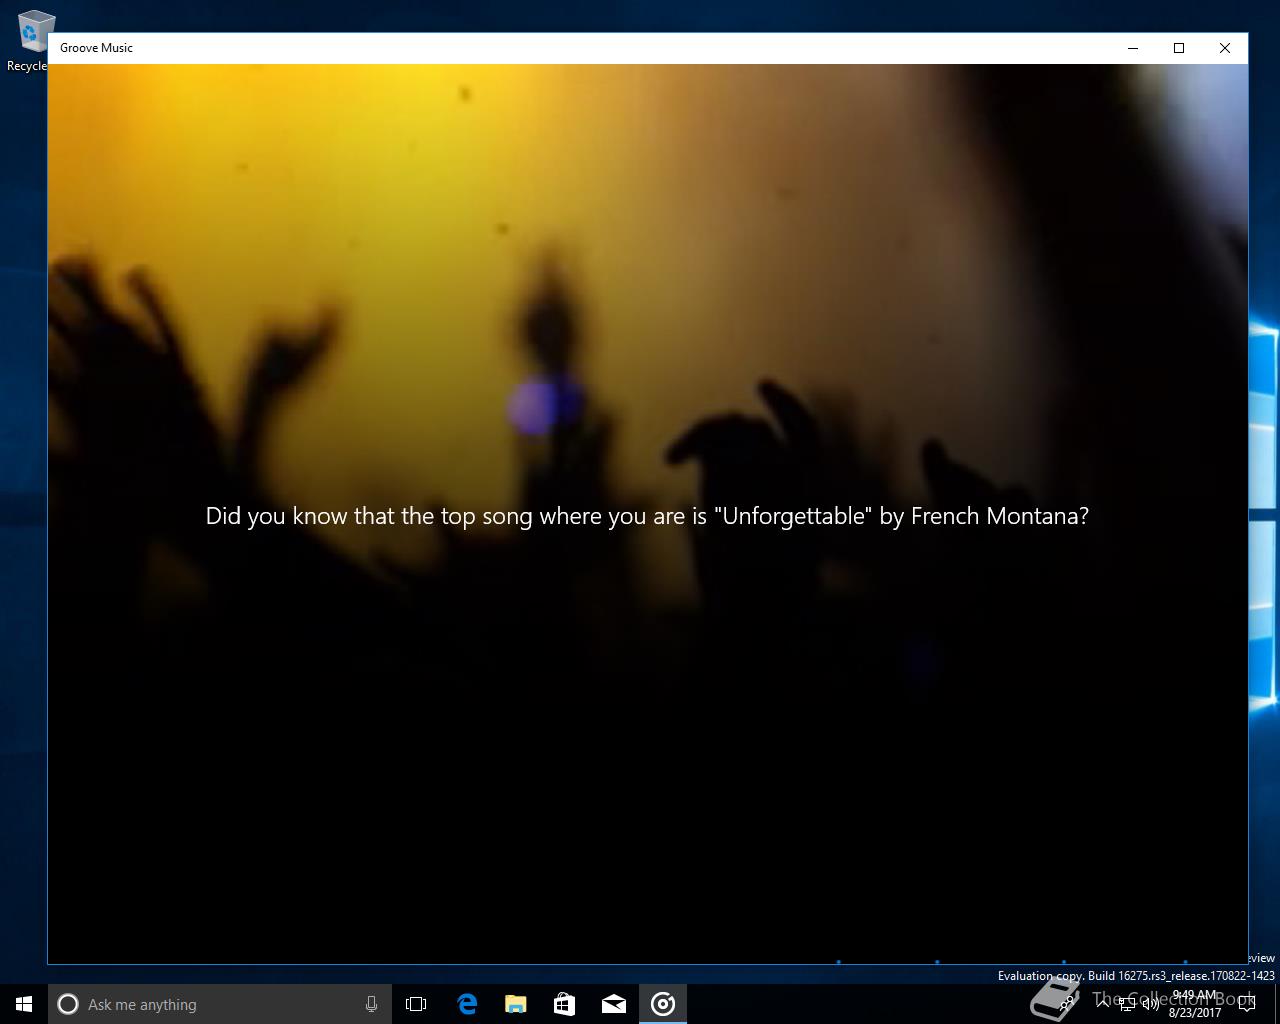The height and width of the screenshot is (1024, 1280).
Task: Maximize the Groove Music window
Action: point(1179,48)
